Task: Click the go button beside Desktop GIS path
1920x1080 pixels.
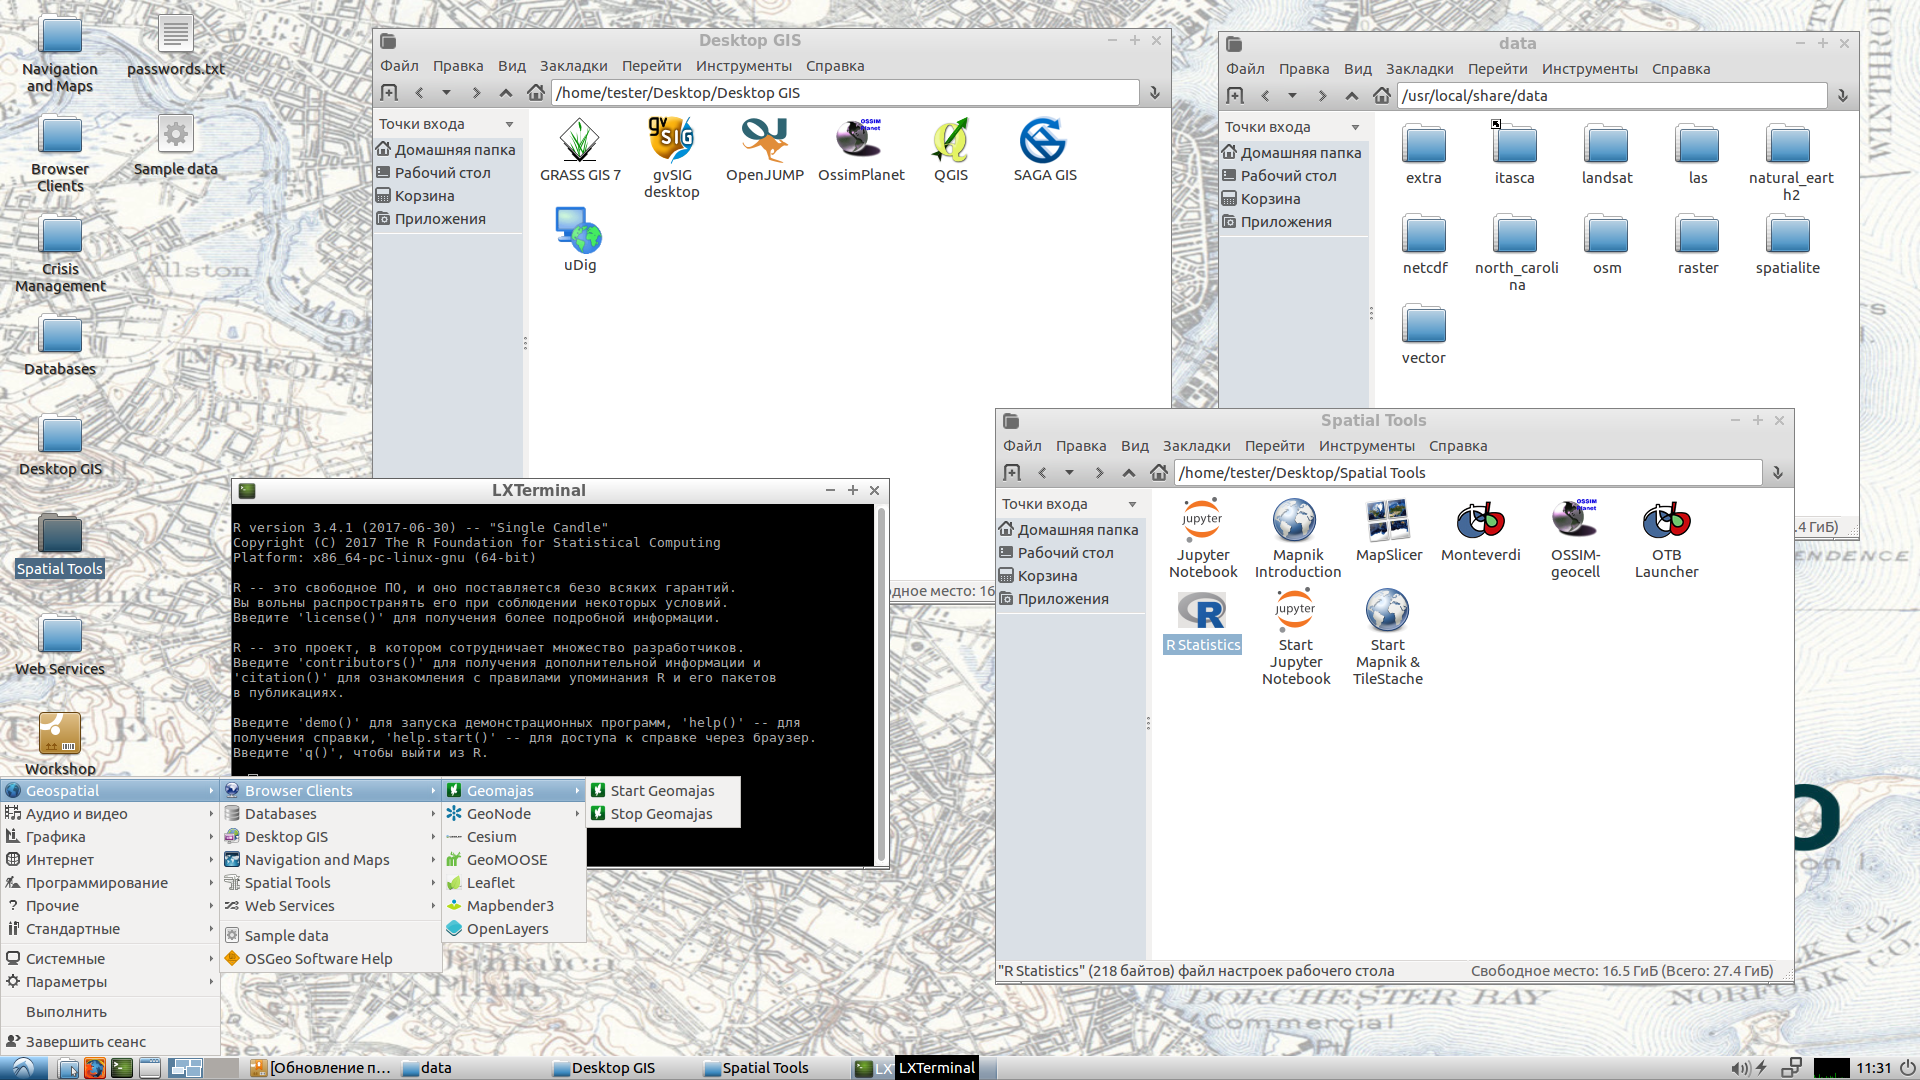Action: 1155,93
